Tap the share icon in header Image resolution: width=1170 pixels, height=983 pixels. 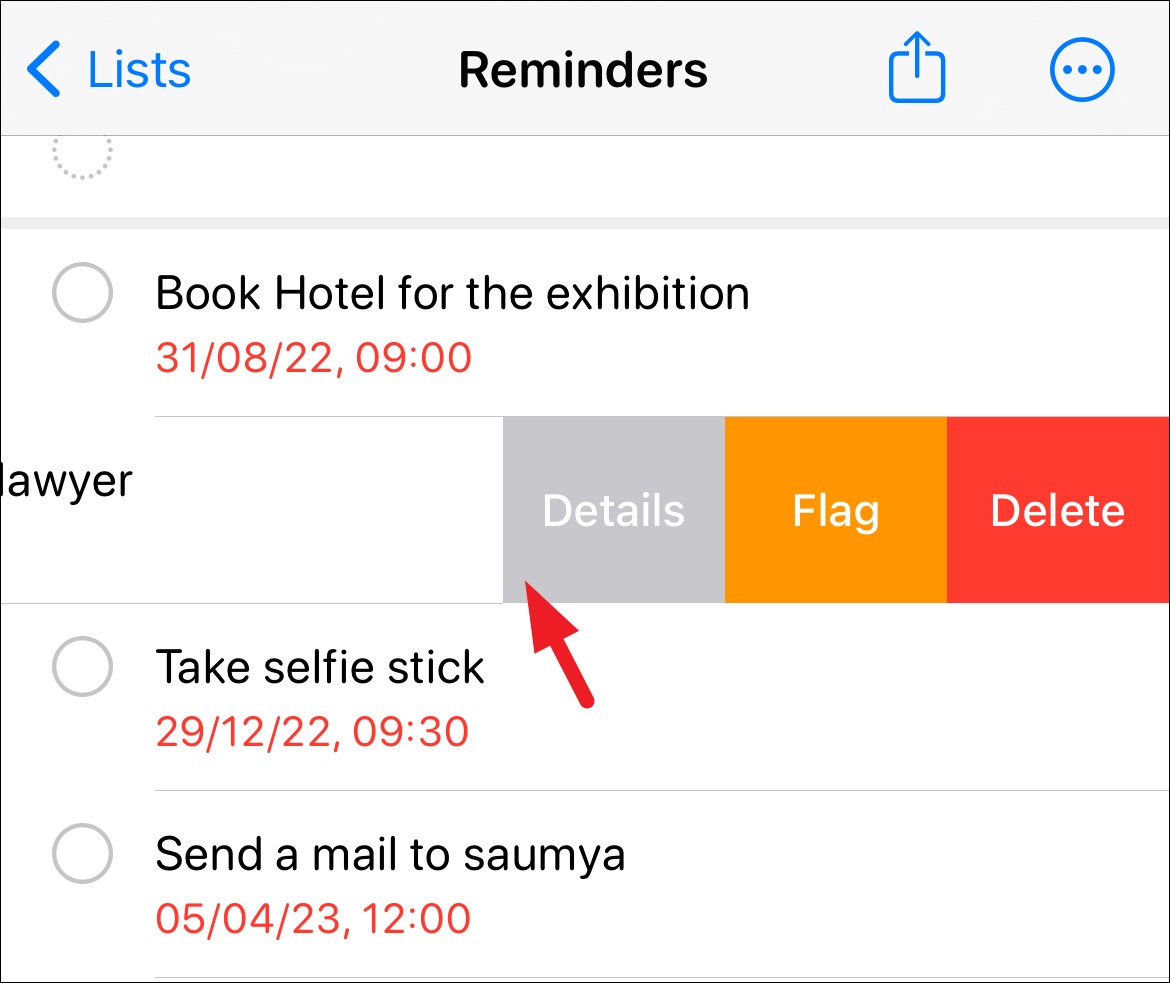coord(916,67)
